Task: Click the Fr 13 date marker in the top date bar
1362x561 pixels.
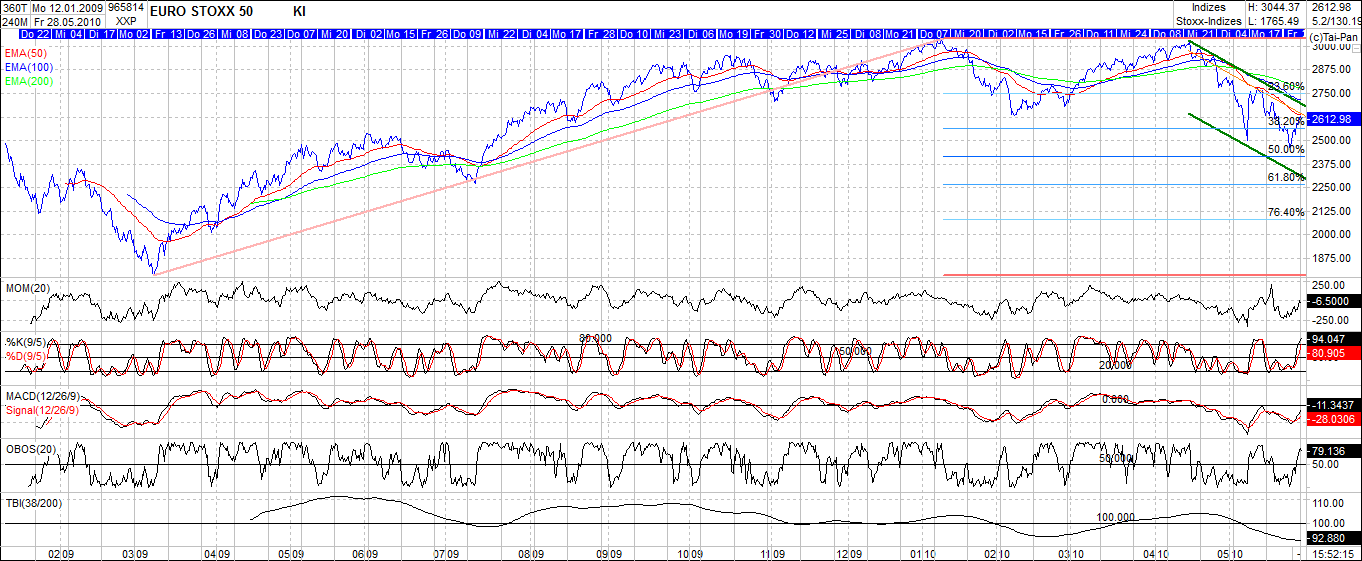Action: coord(167,34)
